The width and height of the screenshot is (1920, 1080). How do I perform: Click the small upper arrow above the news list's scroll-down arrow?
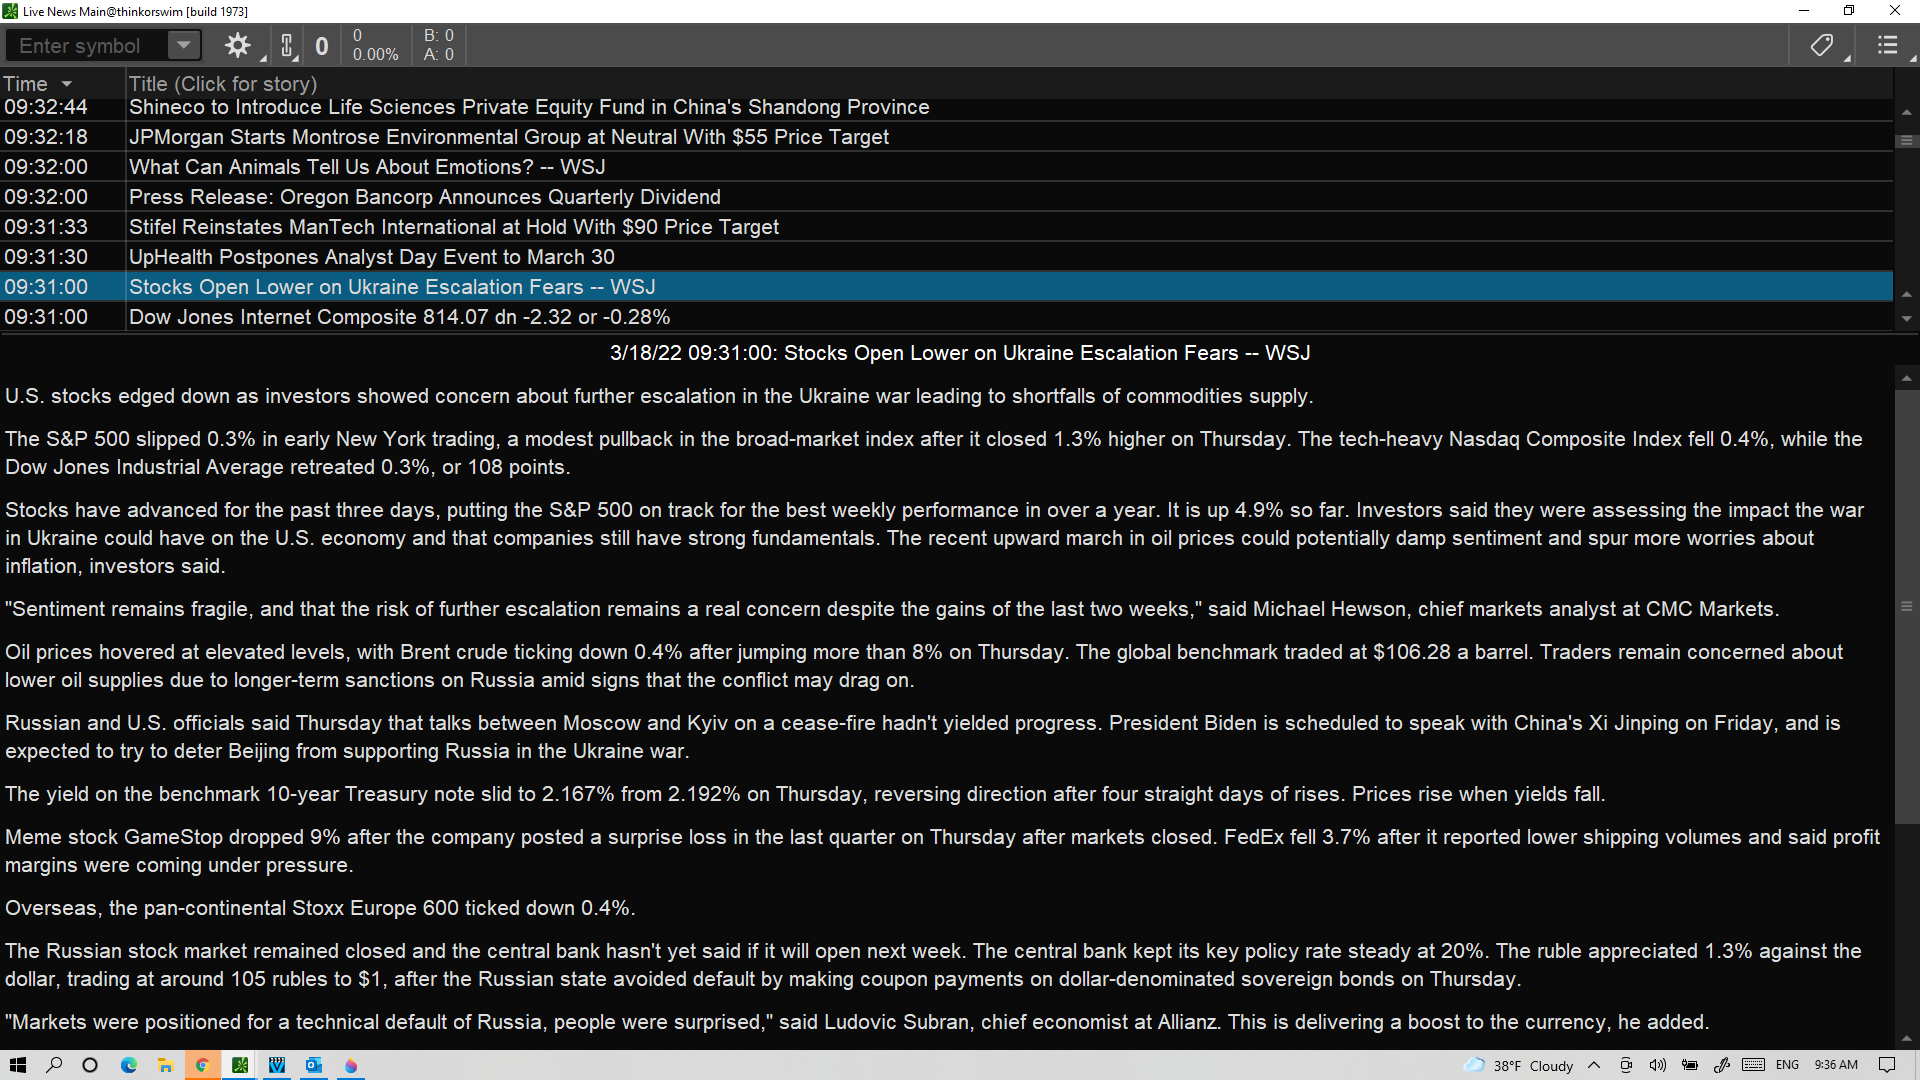(x=1907, y=295)
